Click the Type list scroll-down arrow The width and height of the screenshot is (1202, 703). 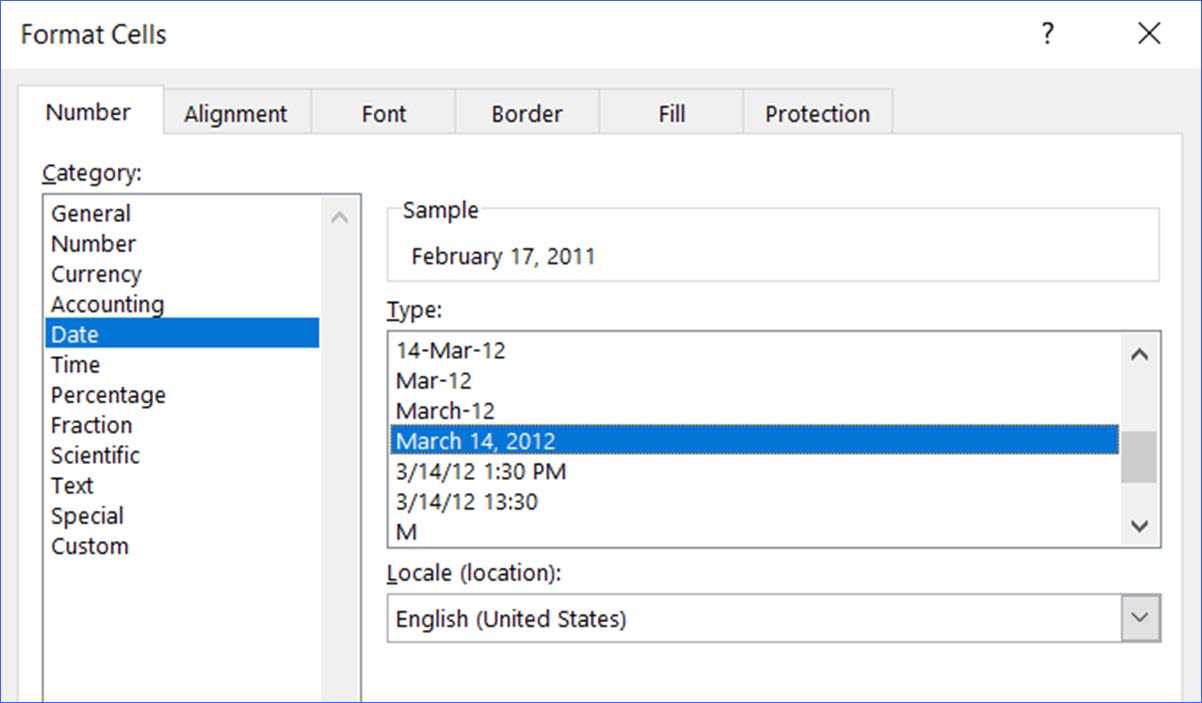(x=1138, y=525)
